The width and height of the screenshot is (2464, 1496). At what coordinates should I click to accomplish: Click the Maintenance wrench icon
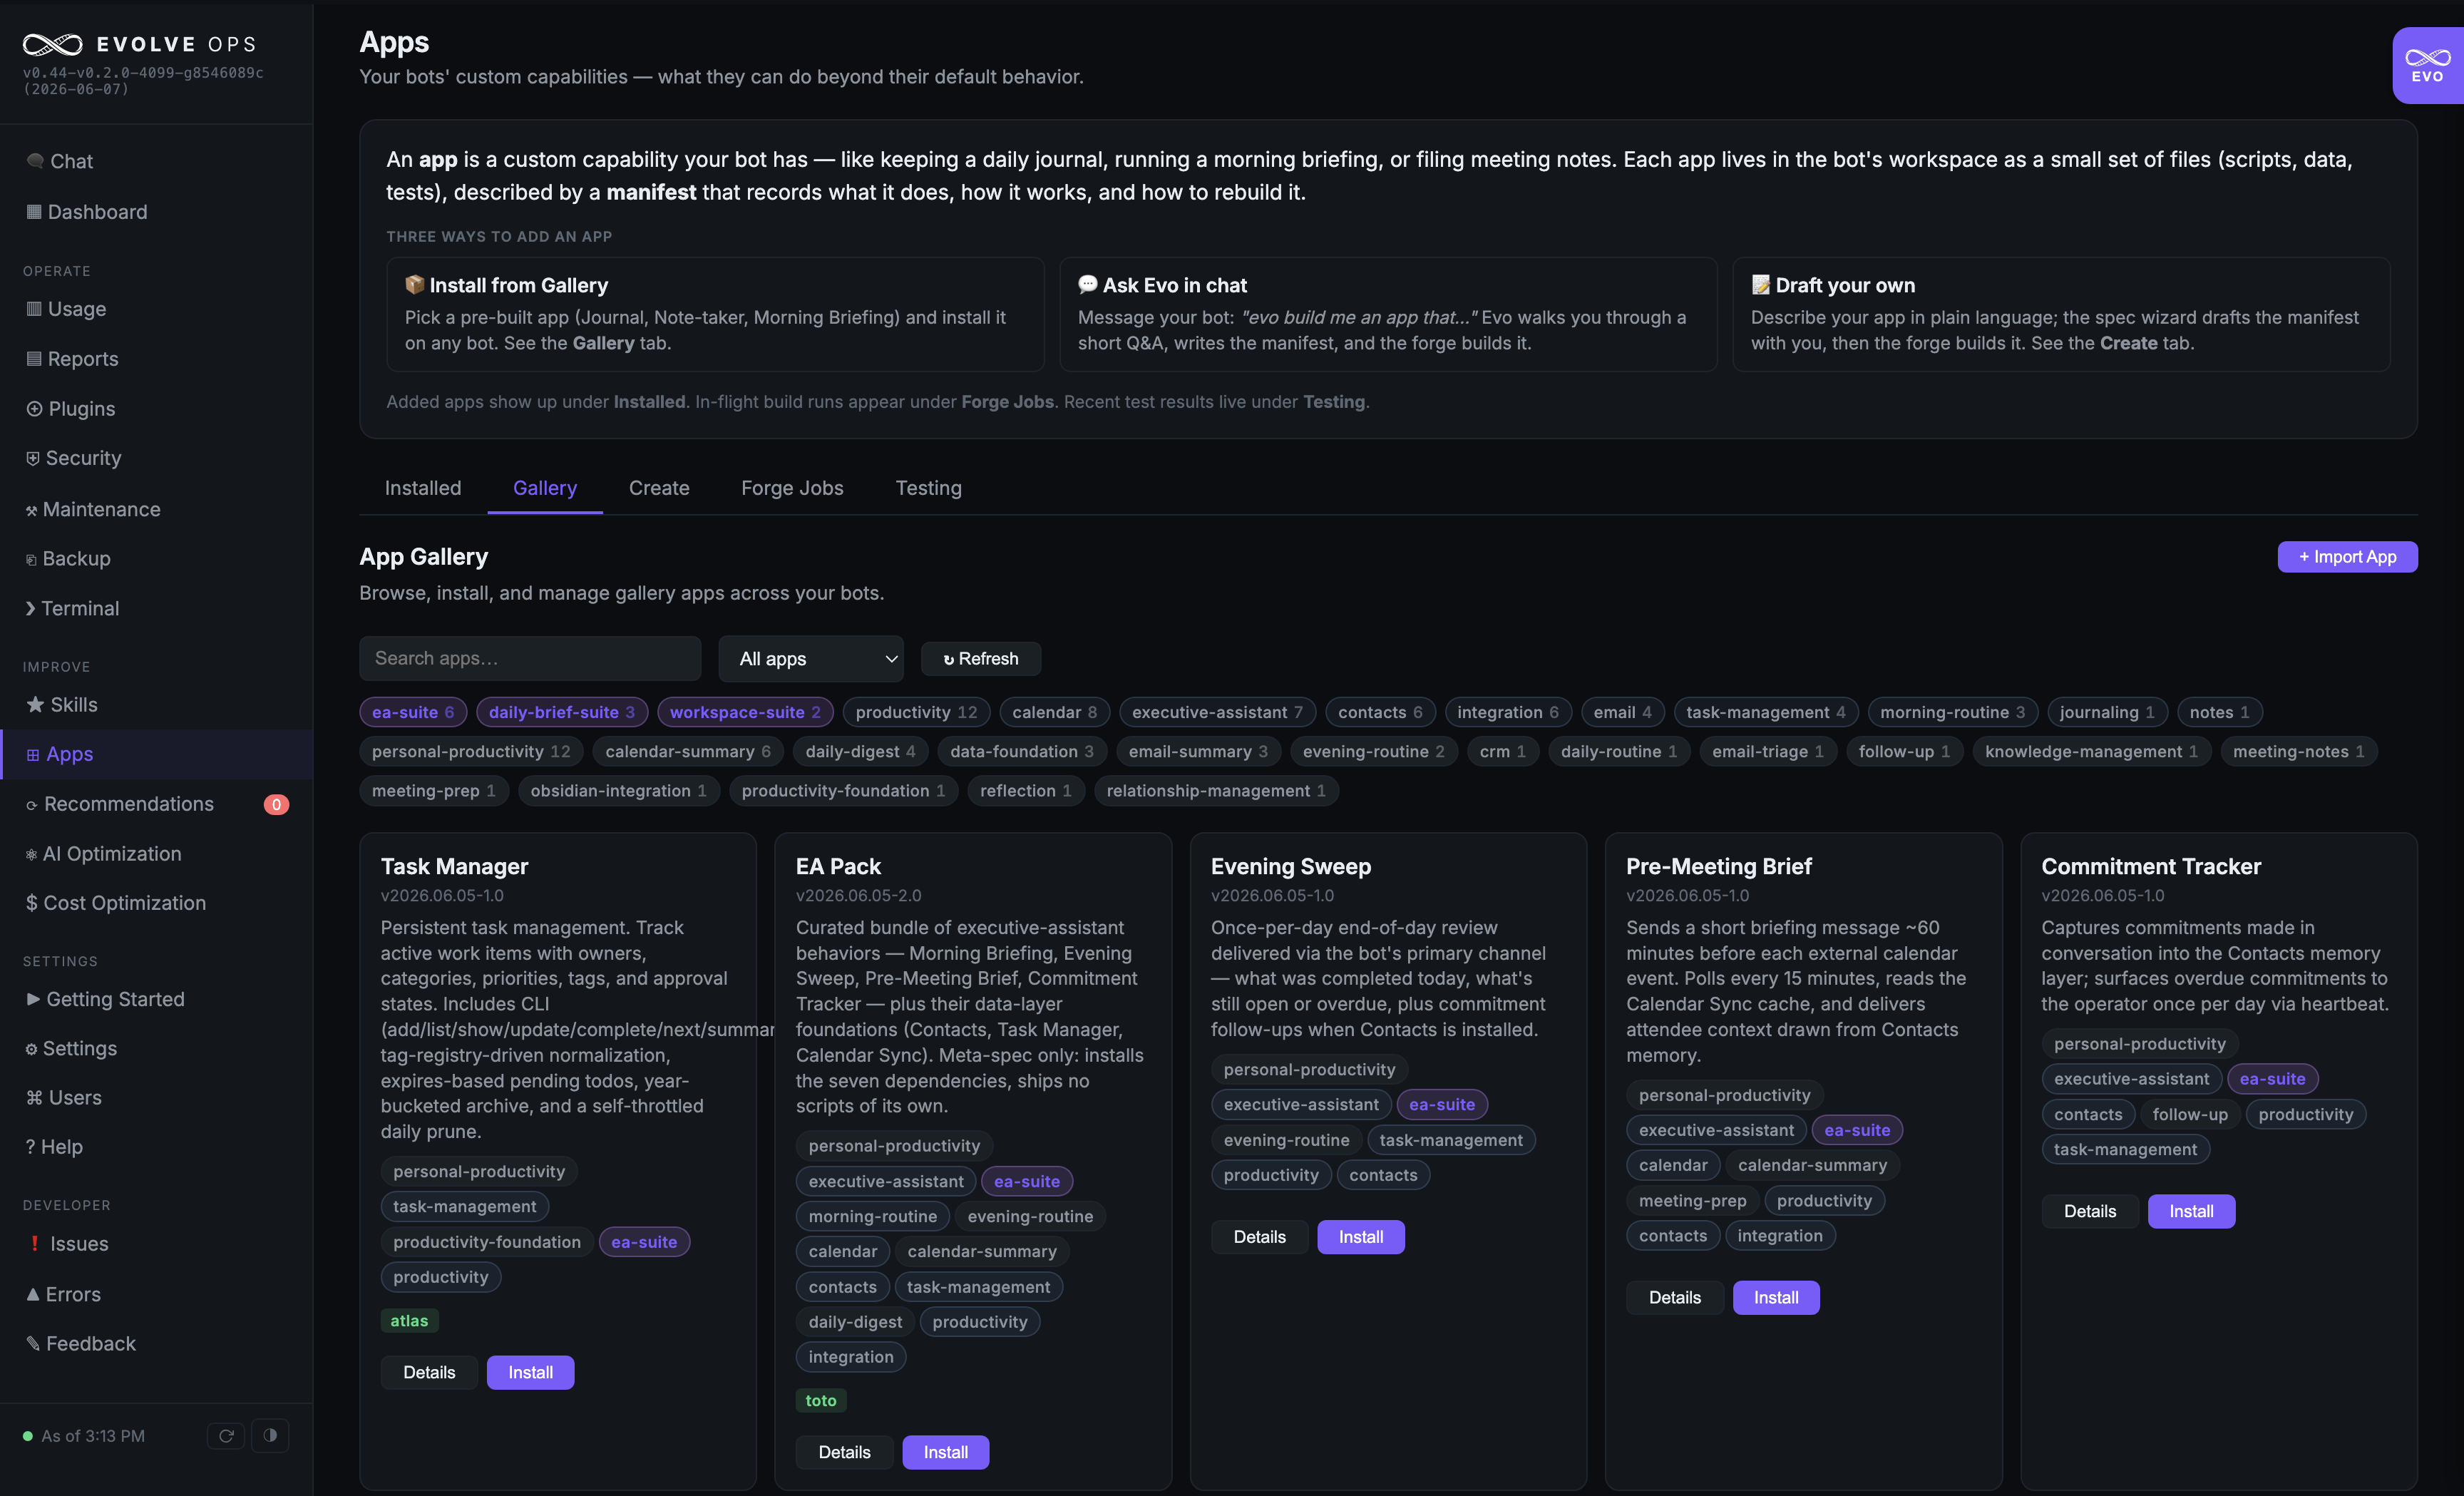(32, 510)
